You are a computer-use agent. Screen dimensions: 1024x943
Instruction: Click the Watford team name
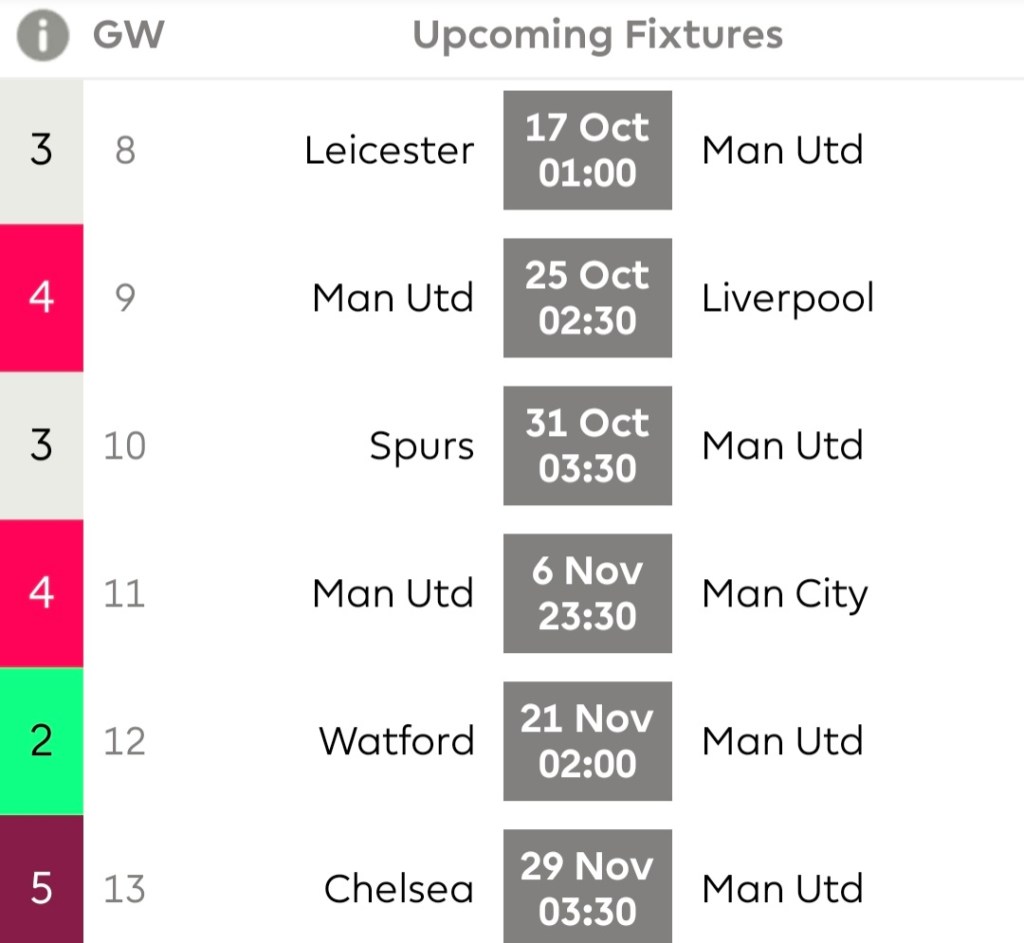coord(396,741)
